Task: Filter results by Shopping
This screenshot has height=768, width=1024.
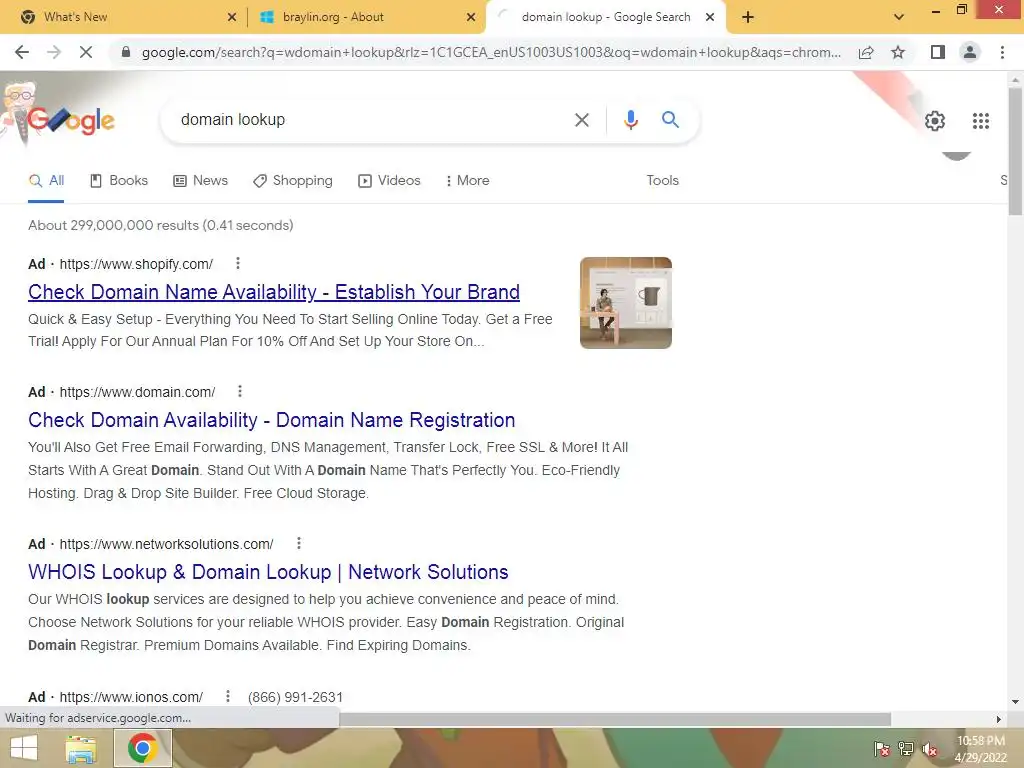Action: coord(293,181)
